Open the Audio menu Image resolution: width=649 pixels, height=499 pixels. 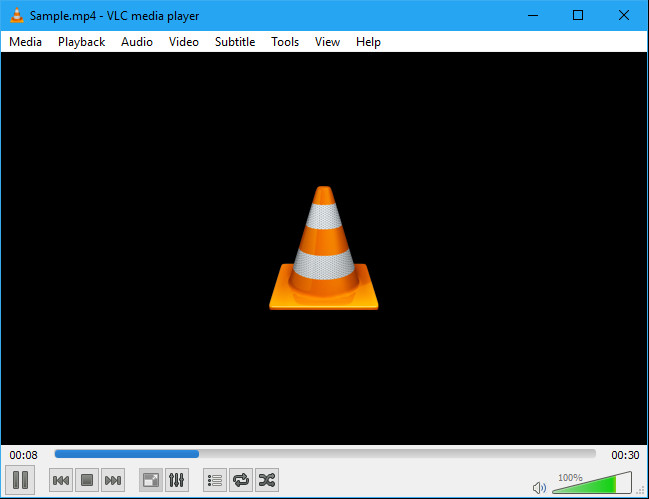click(137, 42)
